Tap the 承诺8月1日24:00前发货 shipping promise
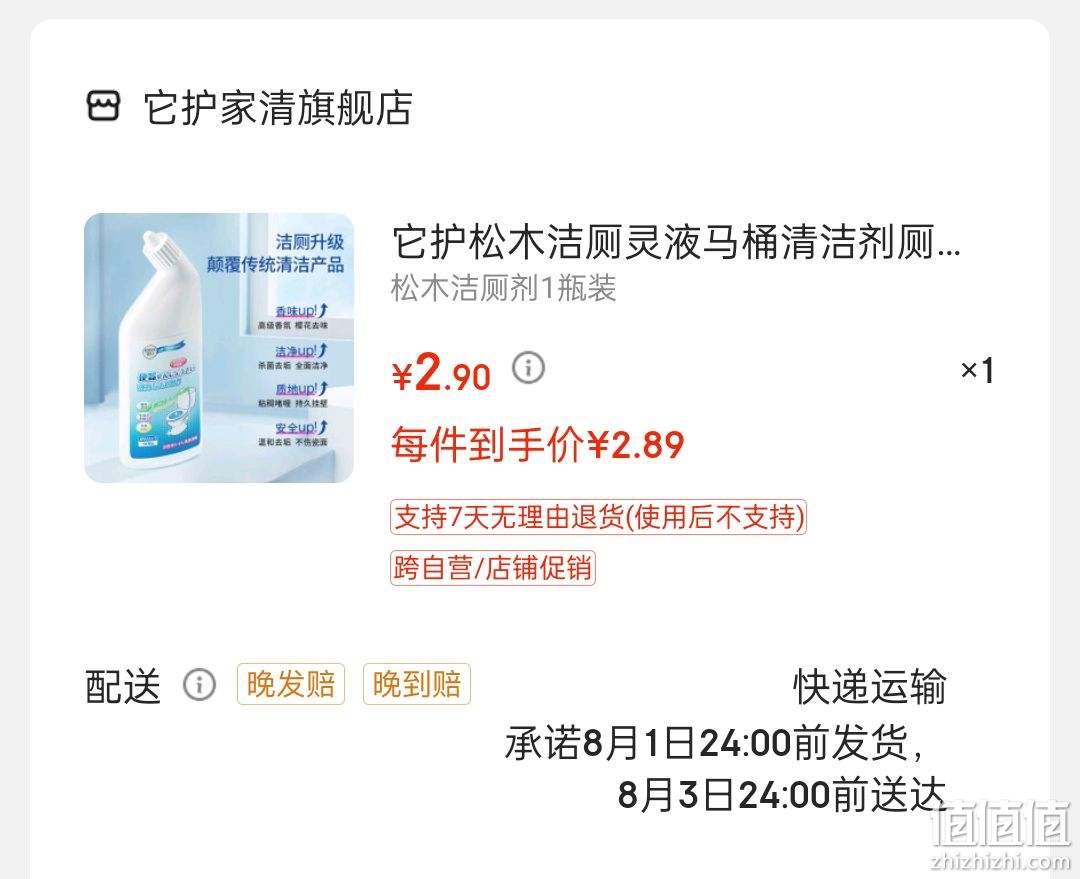Viewport: 1080px width, 879px height. [714, 743]
